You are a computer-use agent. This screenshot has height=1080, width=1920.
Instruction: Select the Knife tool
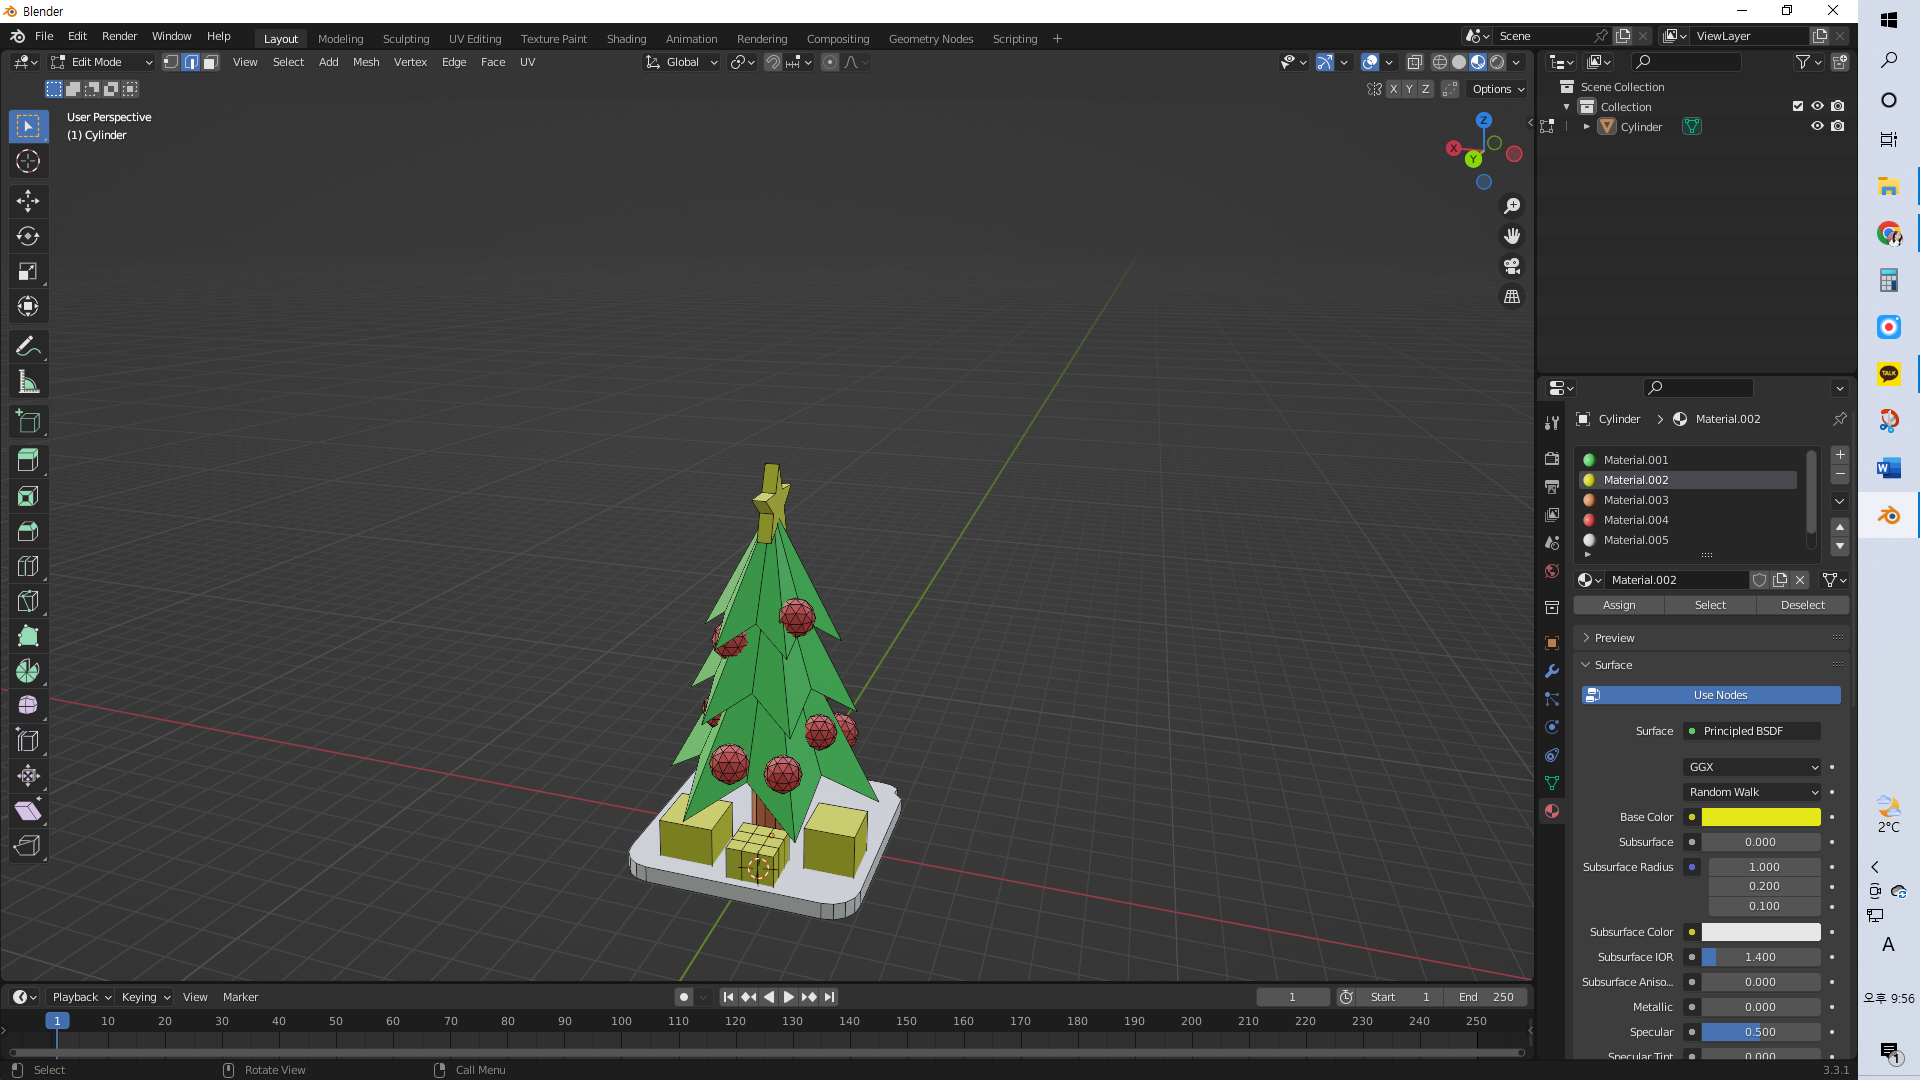[x=28, y=601]
